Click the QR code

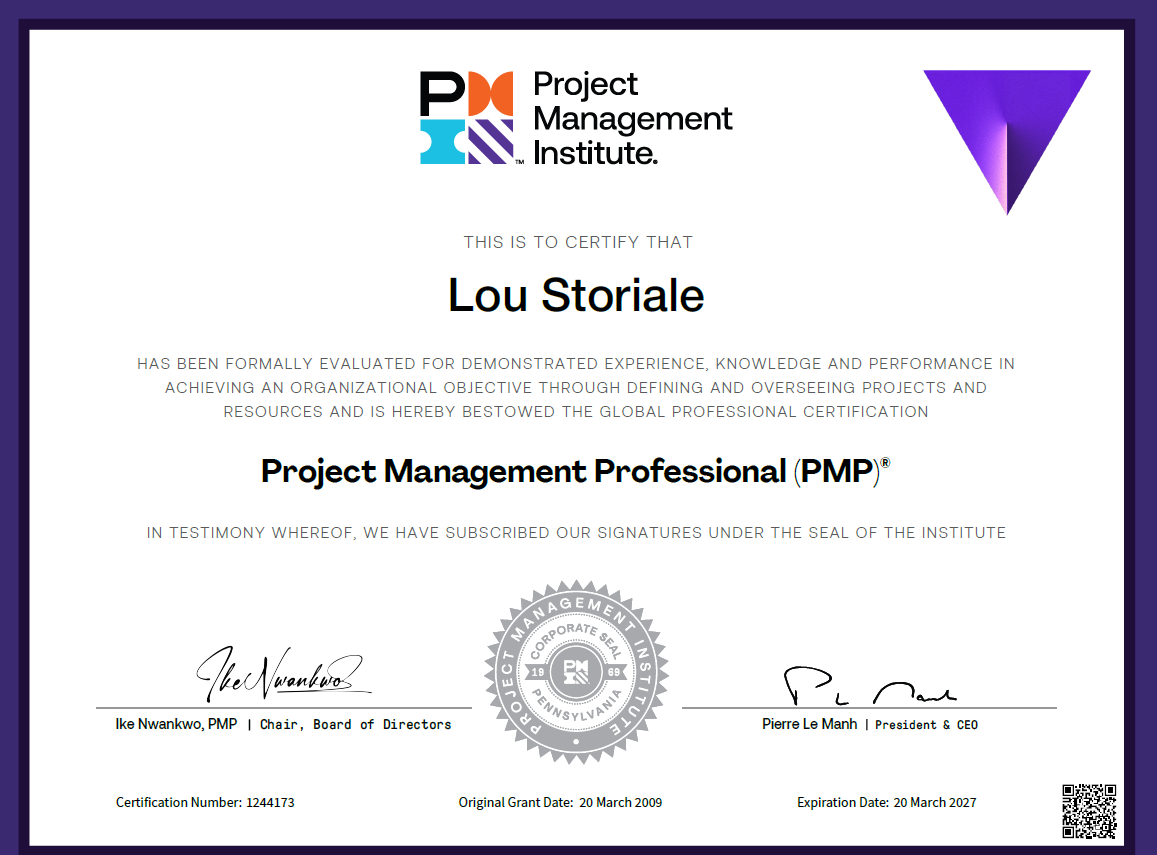pyautogui.click(x=1089, y=811)
